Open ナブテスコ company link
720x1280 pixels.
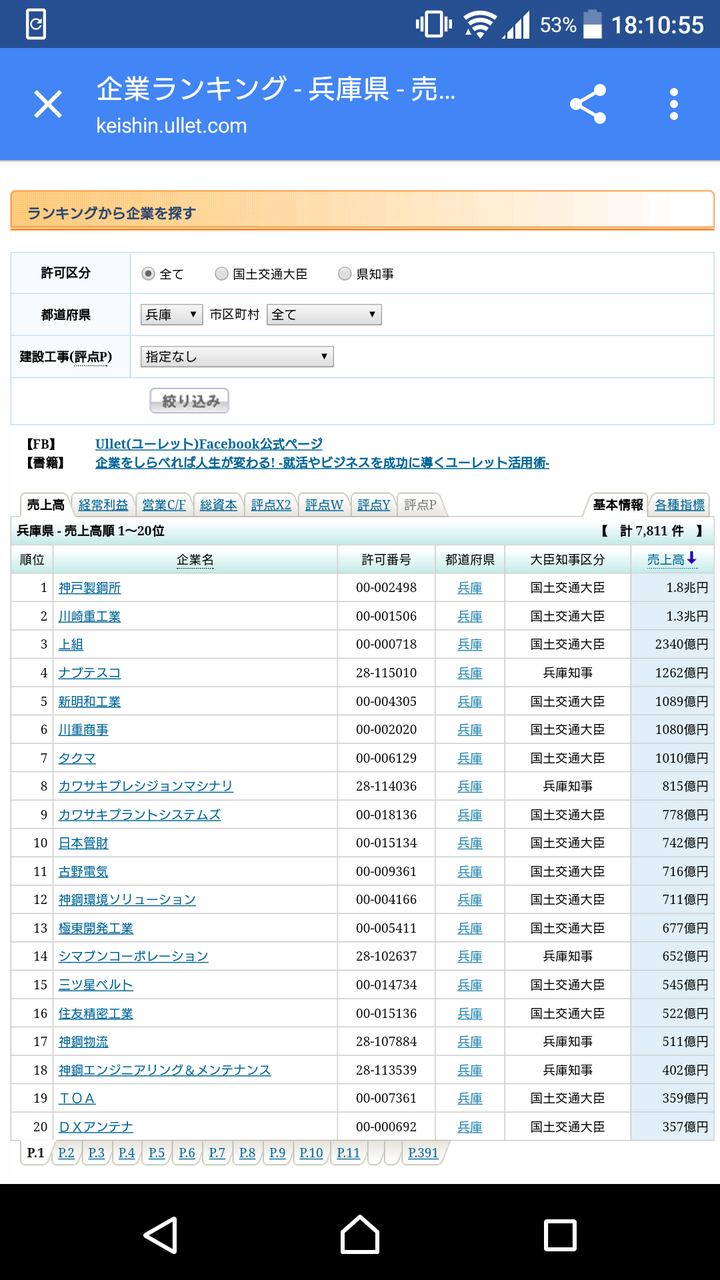tap(90, 673)
